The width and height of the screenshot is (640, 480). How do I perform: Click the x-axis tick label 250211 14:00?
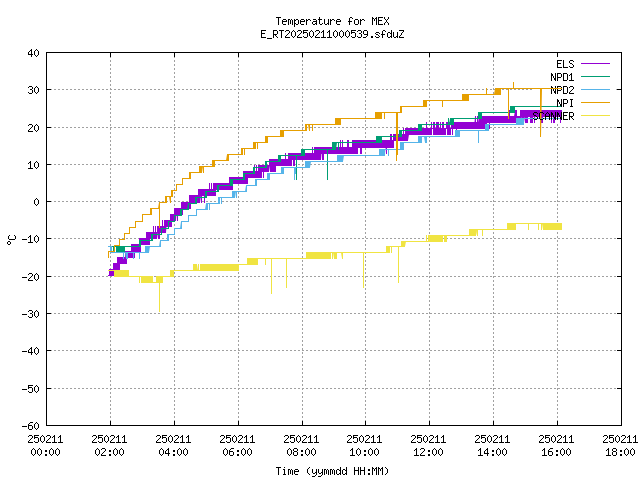(x=492, y=446)
